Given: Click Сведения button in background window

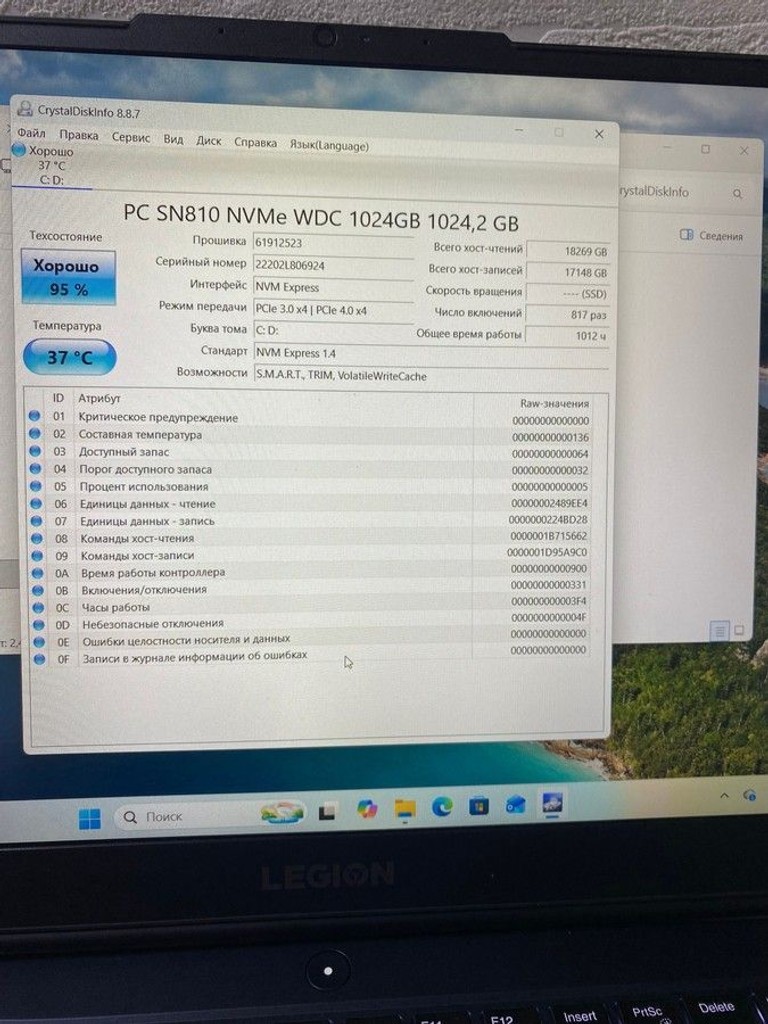Looking at the screenshot, I should click(x=711, y=235).
